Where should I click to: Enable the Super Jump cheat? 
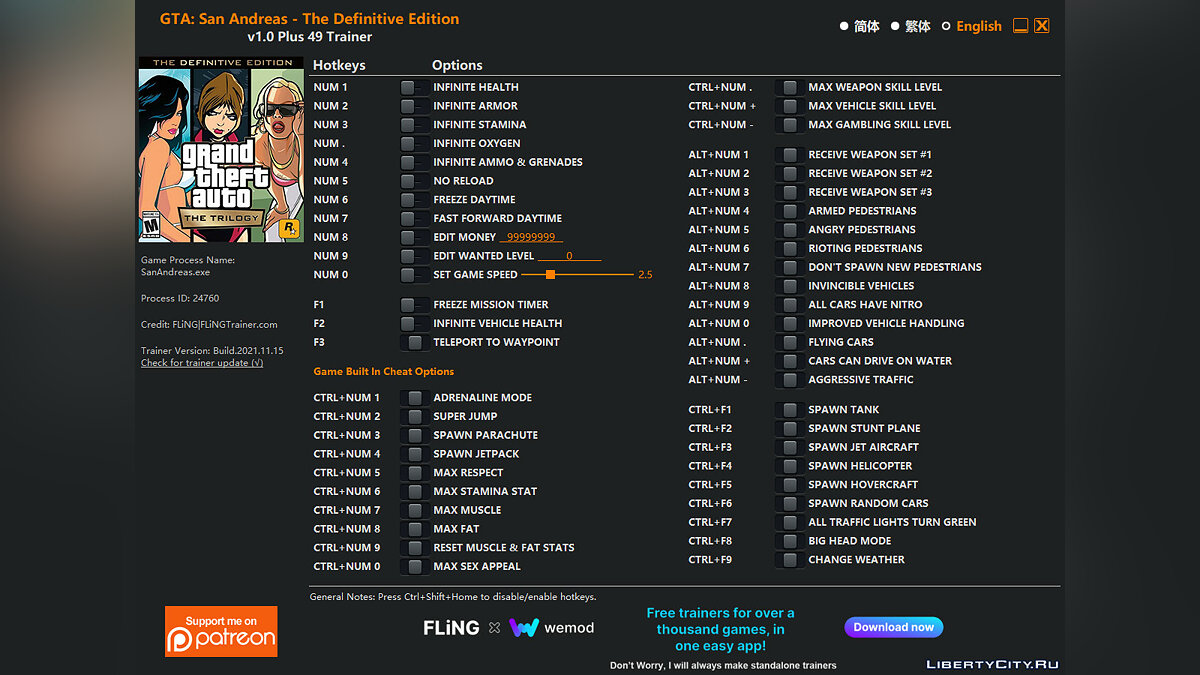pos(414,417)
